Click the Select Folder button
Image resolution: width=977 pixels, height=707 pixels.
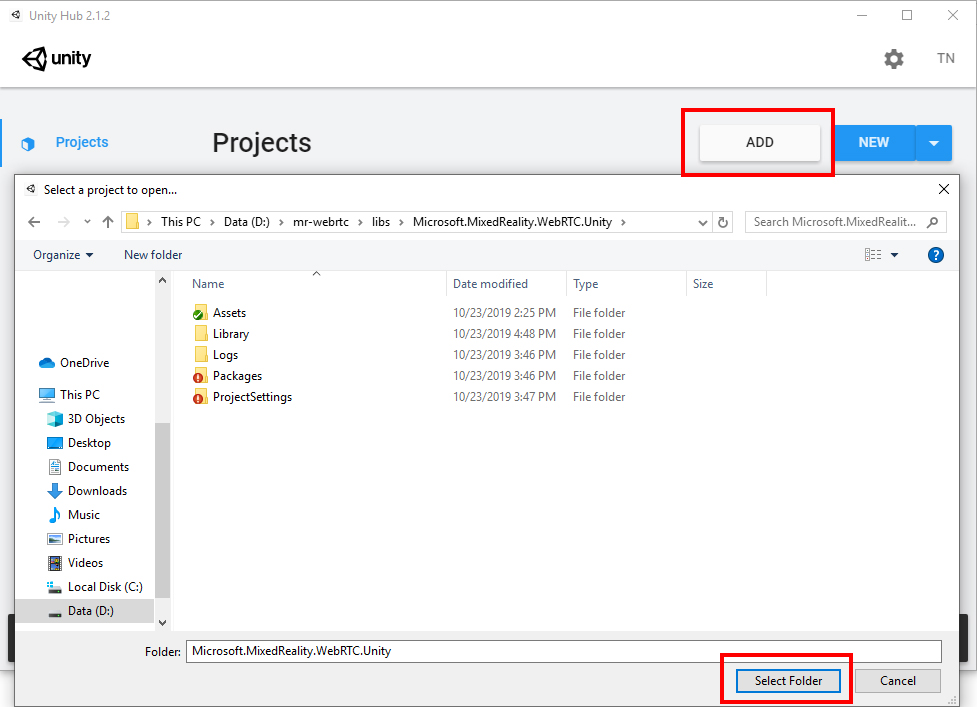(x=788, y=681)
